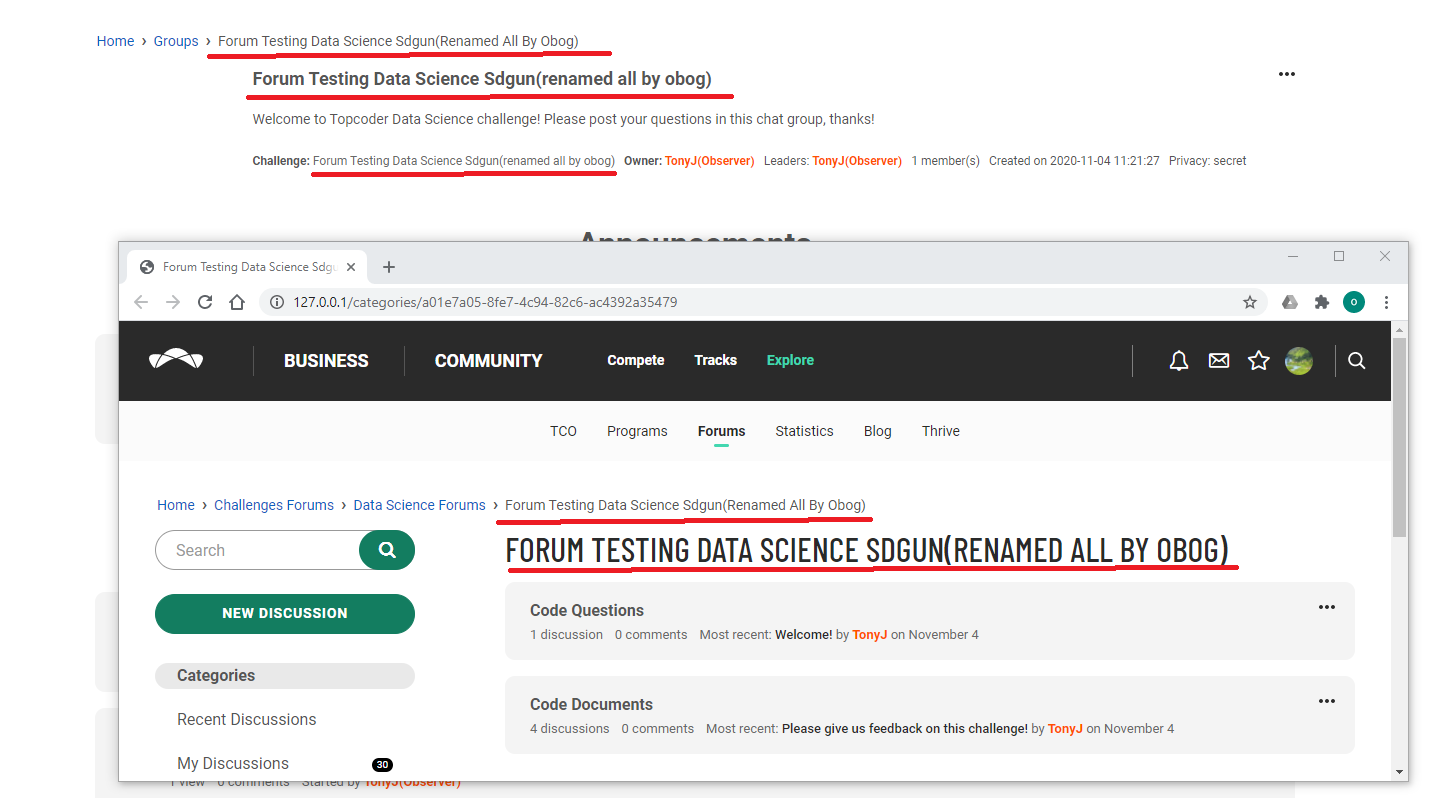Go to the Thrive tab
The image size is (1441, 798).
tap(941, 431)
